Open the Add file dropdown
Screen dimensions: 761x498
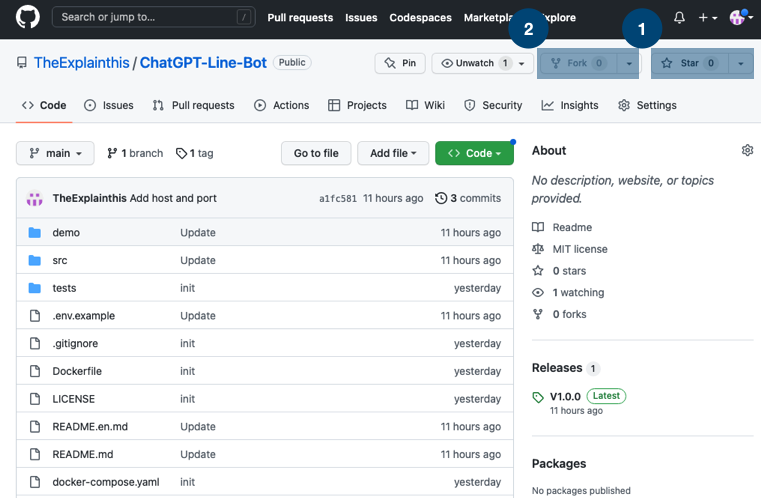393,153
